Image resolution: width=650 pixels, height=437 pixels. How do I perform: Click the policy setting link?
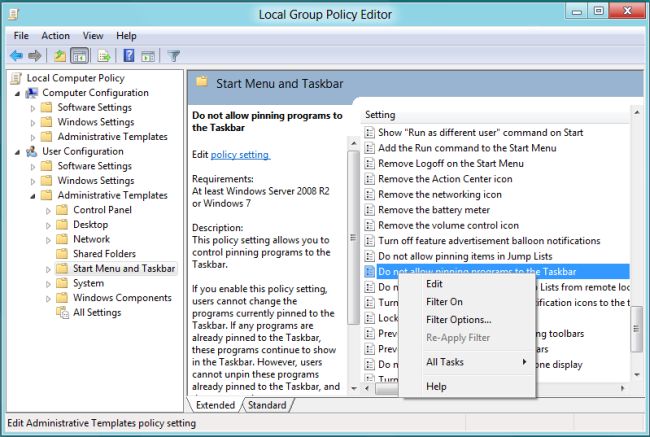pyautogui.click(x=240, y=155)
